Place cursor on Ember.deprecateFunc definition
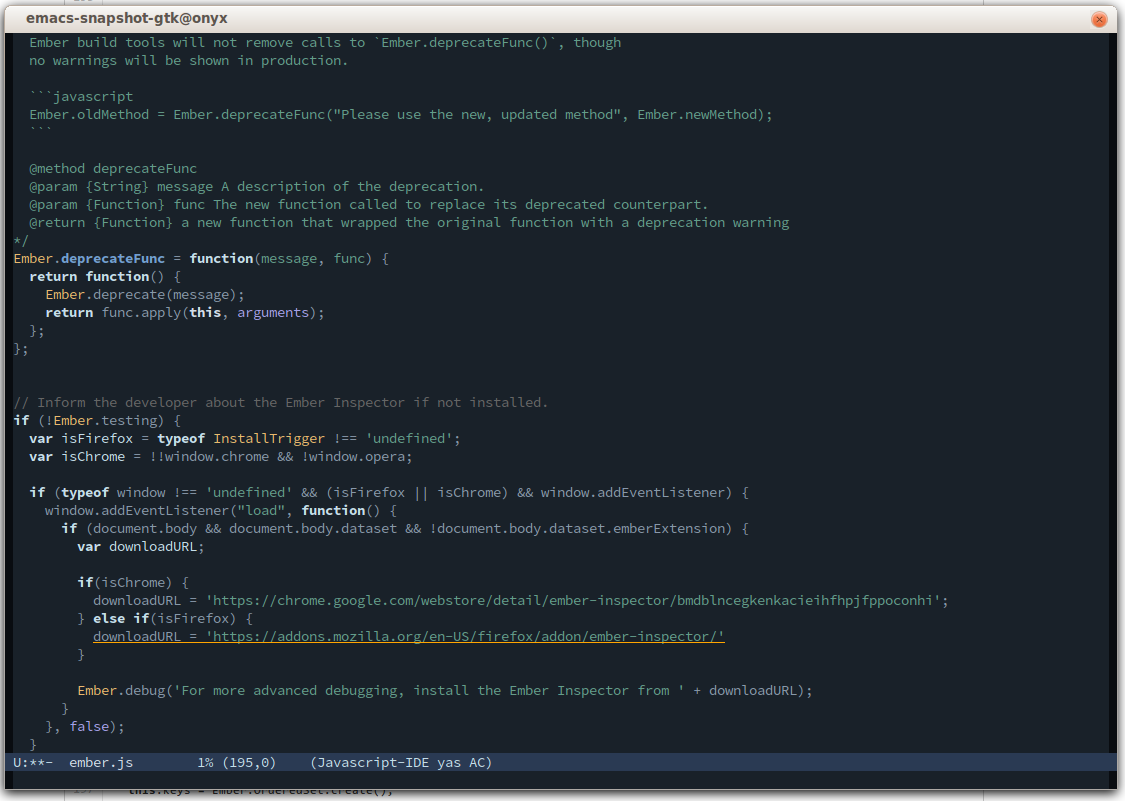 89,258
